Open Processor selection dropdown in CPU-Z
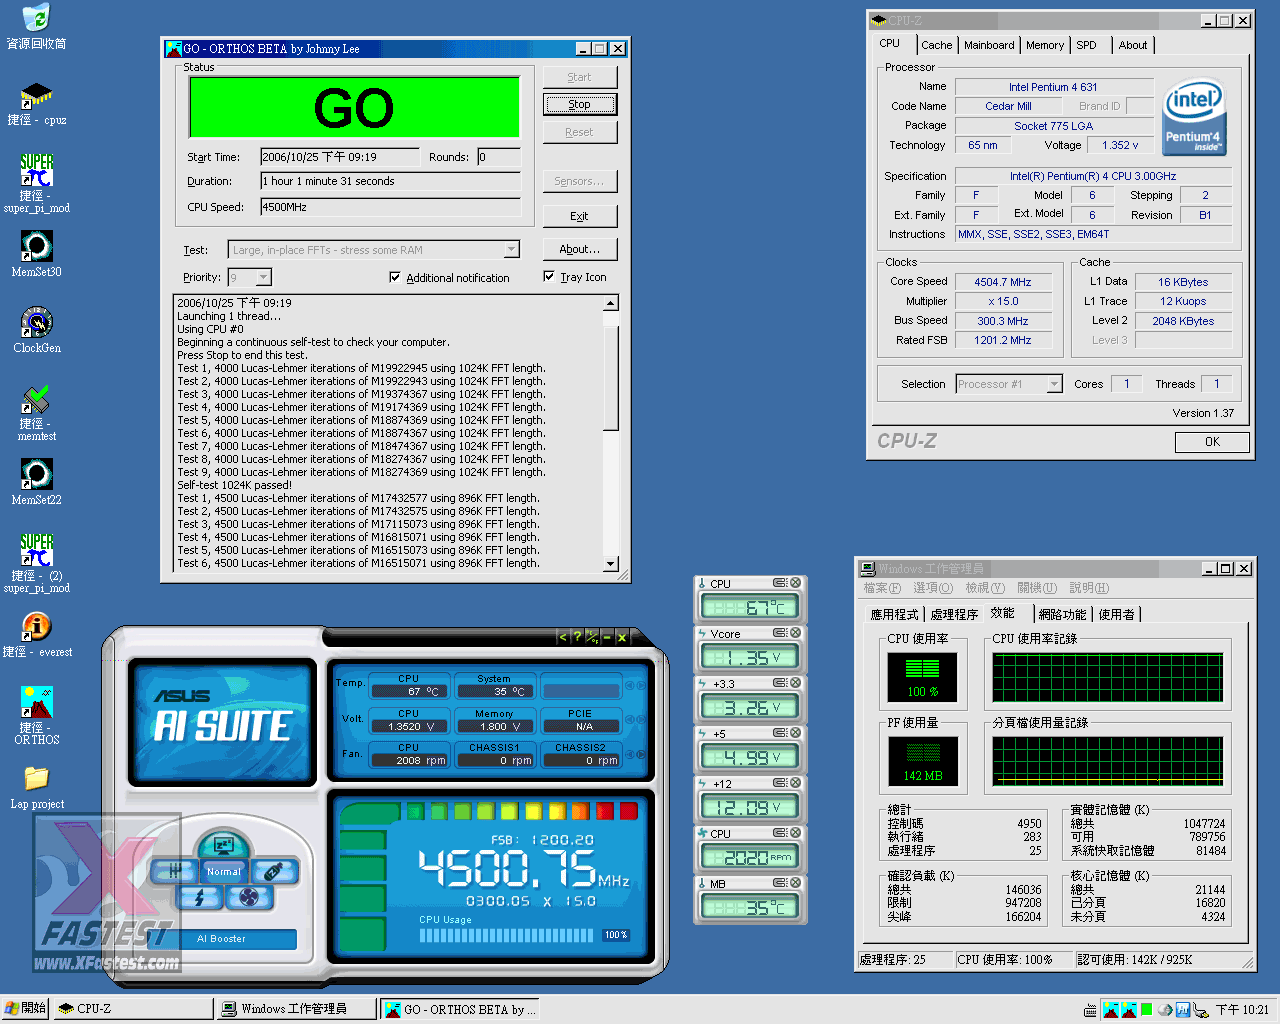The height and width of the screenshot is (1024, 1280). point(1054,384)
